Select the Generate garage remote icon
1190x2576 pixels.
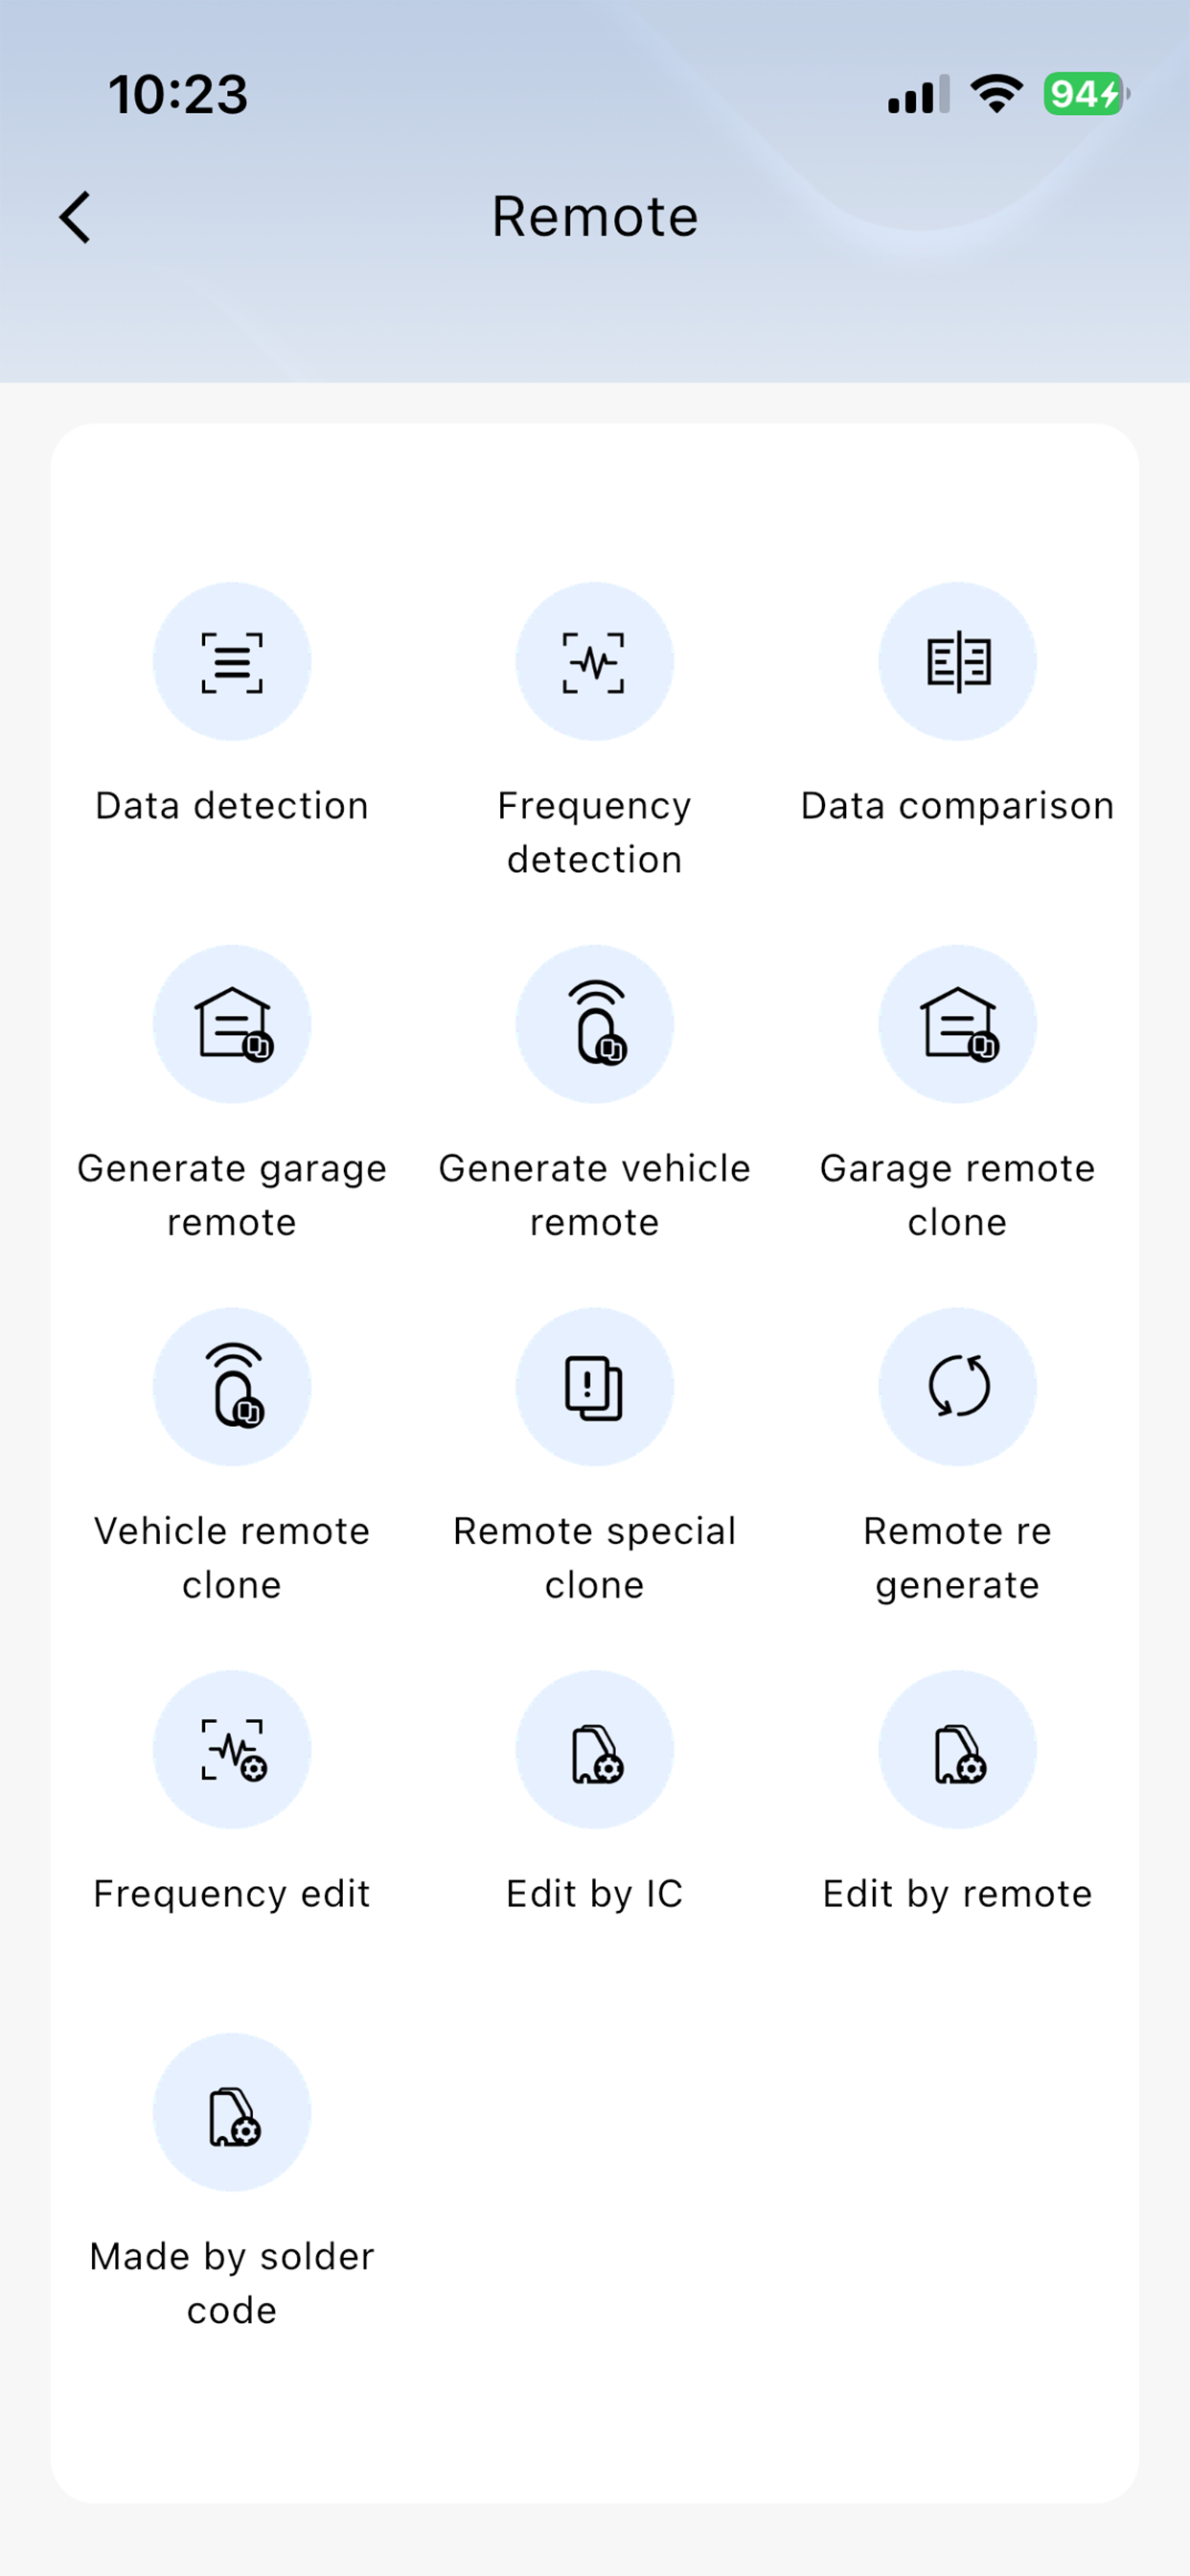coord(232,1024)
